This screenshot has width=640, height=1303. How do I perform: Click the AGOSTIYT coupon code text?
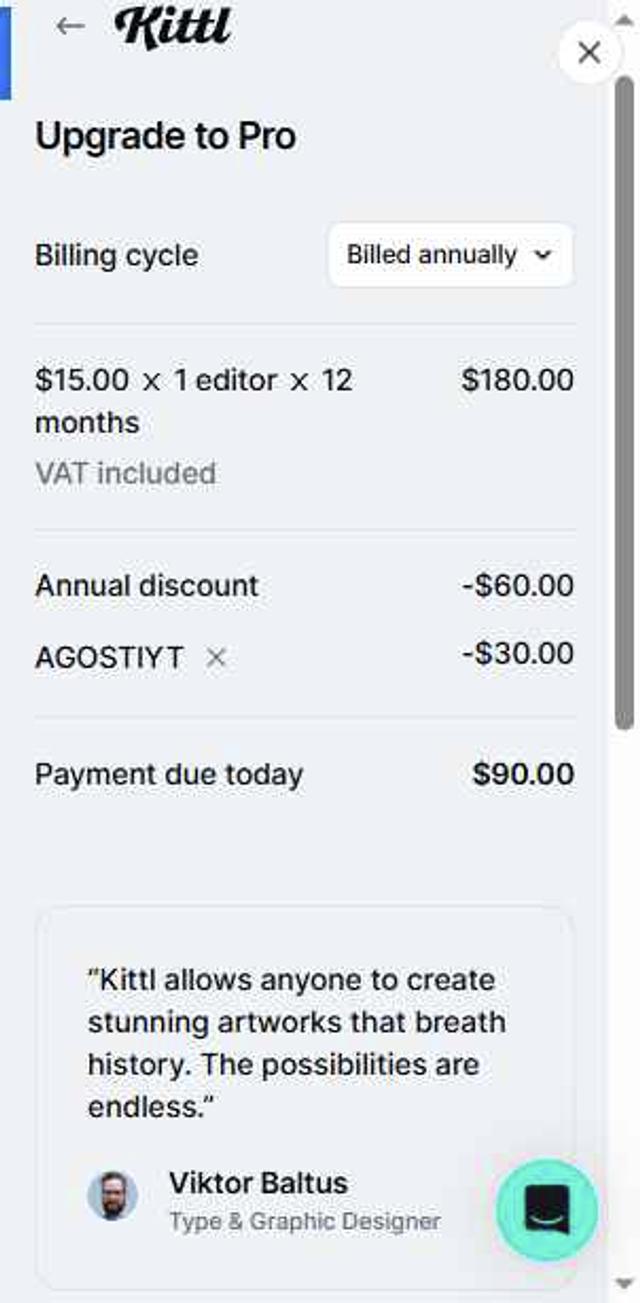[x=109, y=658]
